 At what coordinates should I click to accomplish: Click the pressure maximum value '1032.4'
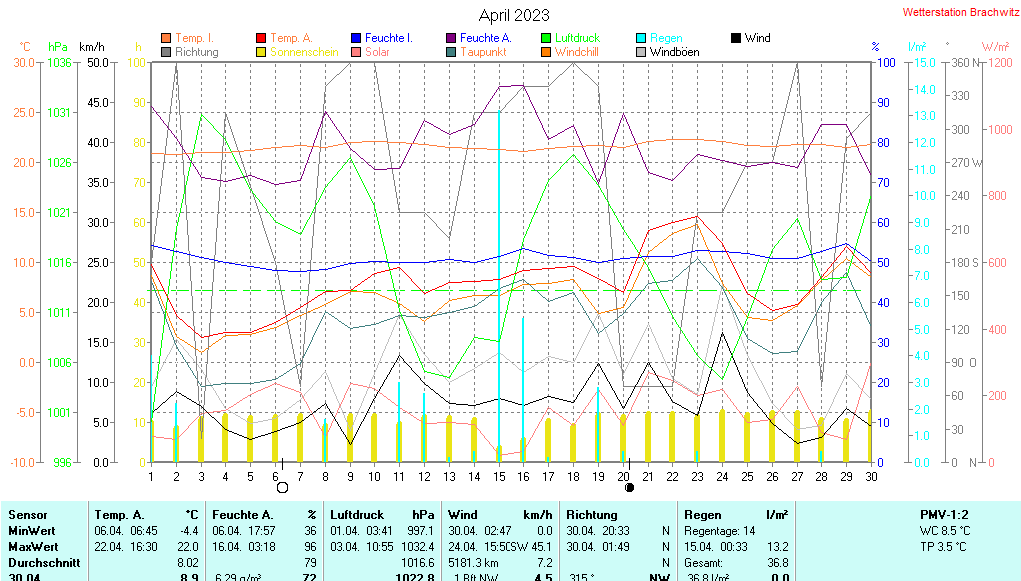[x=418, y=547]
